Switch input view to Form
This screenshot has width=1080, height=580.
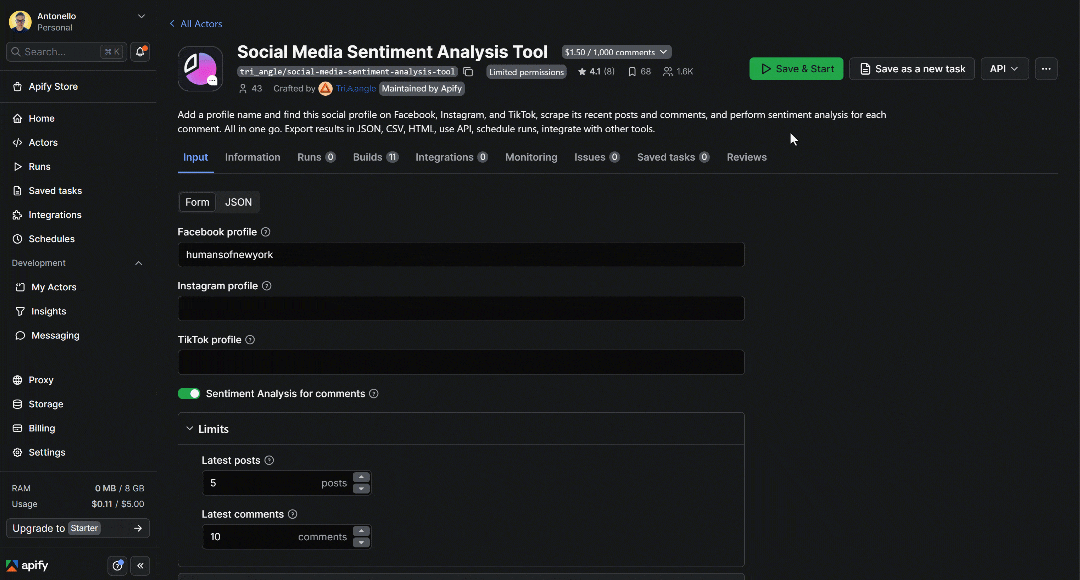pos(197,202)
